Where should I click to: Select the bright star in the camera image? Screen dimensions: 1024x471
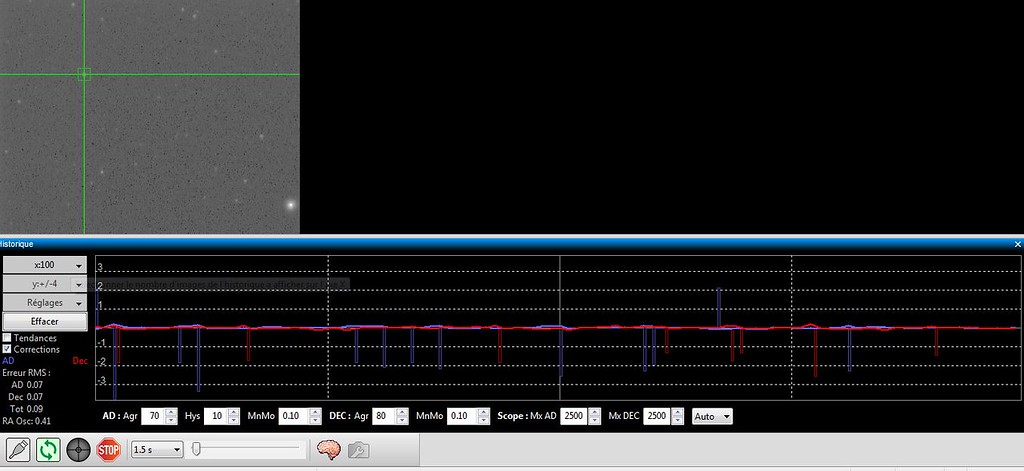click(x=291, y=204)
